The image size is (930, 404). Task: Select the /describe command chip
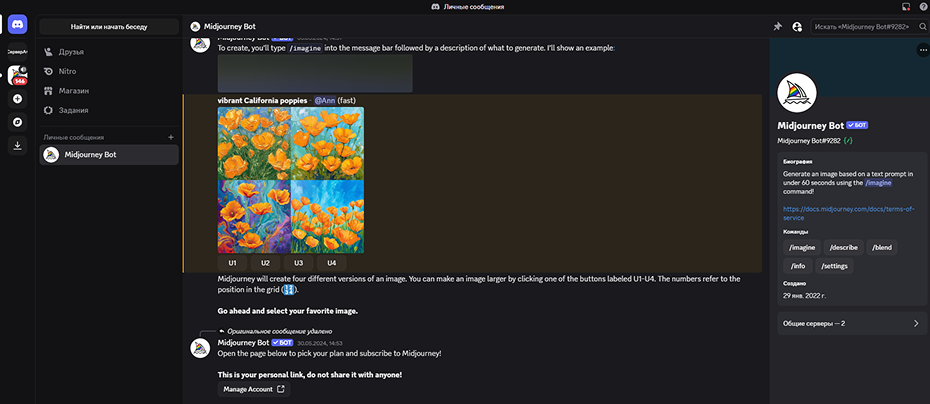843,247
